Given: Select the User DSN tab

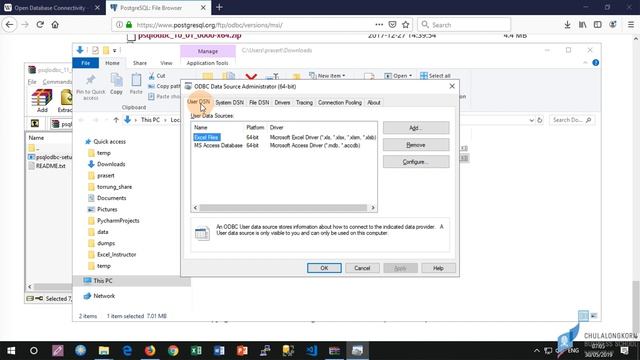Looking at the screenshot, I should (198, 102).
